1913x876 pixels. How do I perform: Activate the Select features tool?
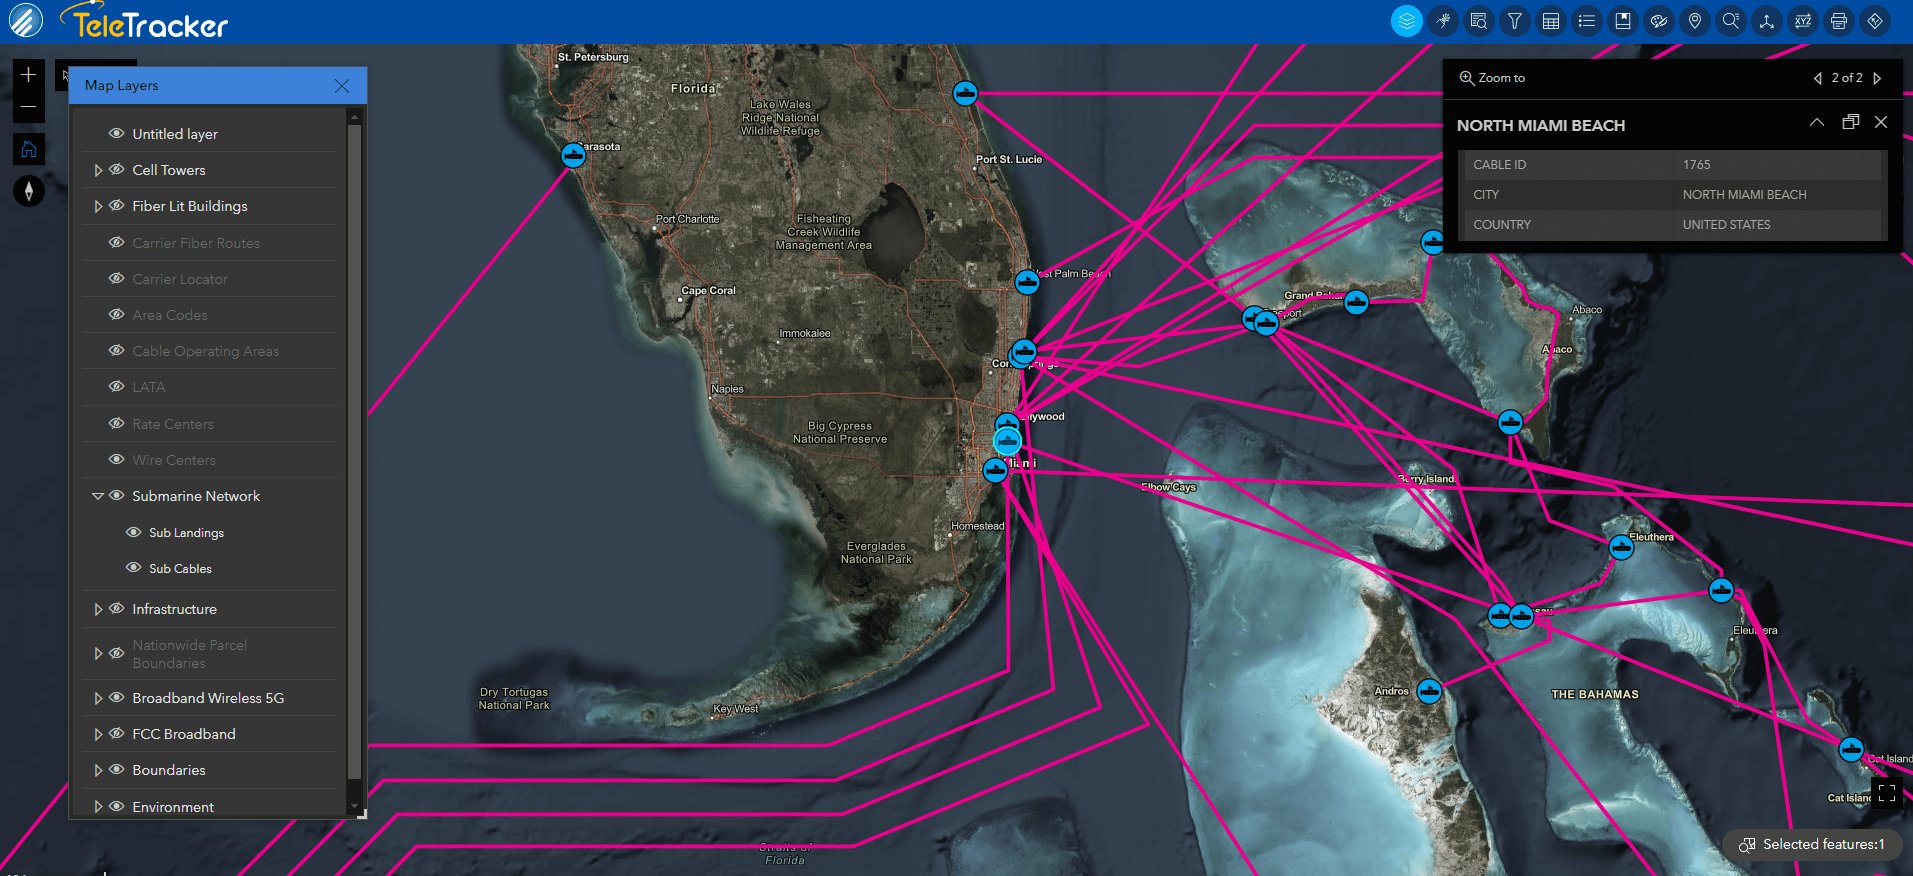(x=1443, y=21)
